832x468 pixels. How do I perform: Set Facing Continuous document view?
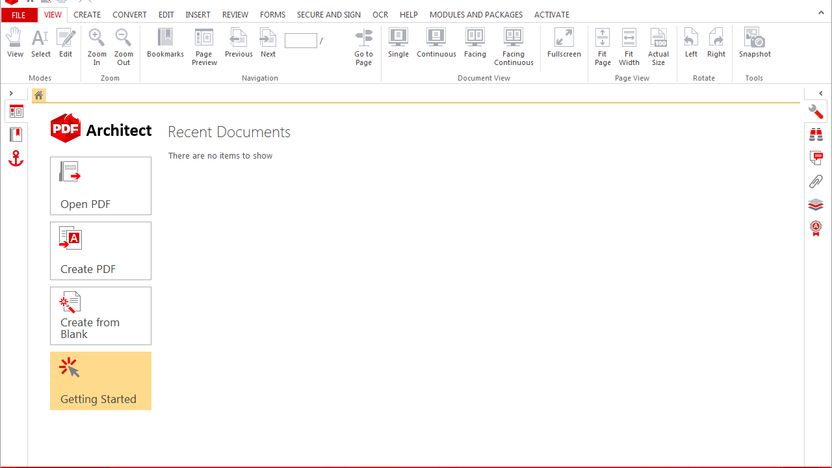513,47
